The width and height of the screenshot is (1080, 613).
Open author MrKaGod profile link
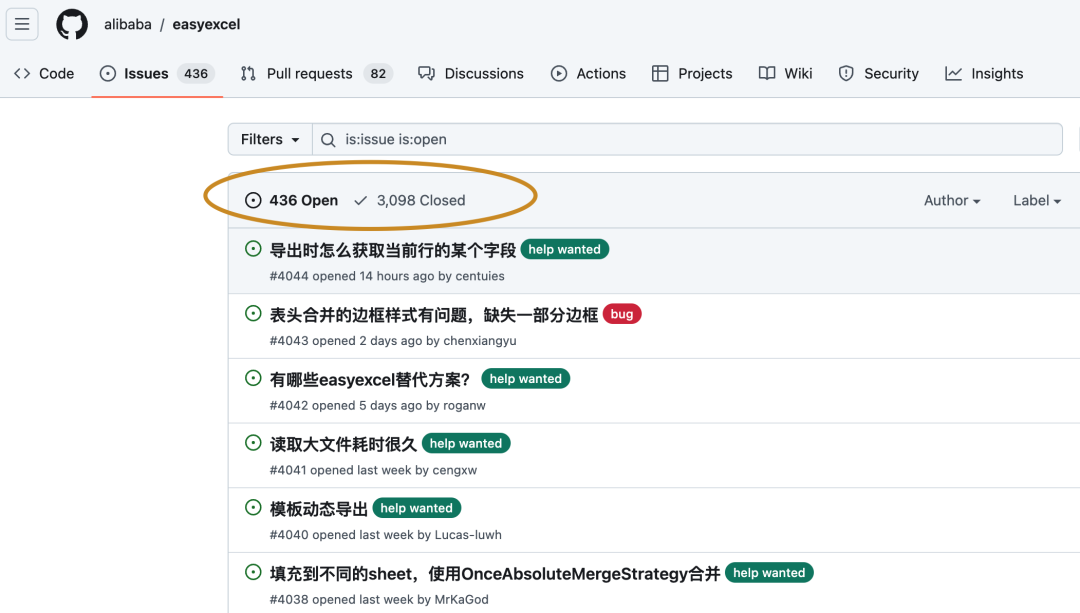click(461, 600)
